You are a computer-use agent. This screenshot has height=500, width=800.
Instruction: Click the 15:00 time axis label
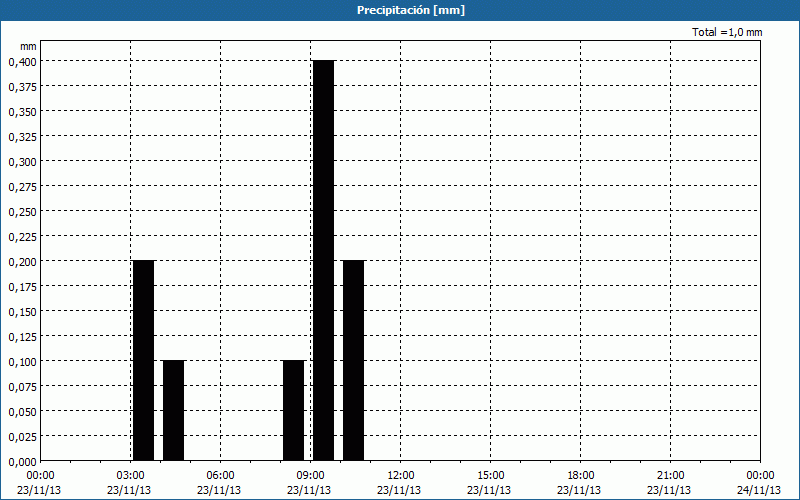490,476
